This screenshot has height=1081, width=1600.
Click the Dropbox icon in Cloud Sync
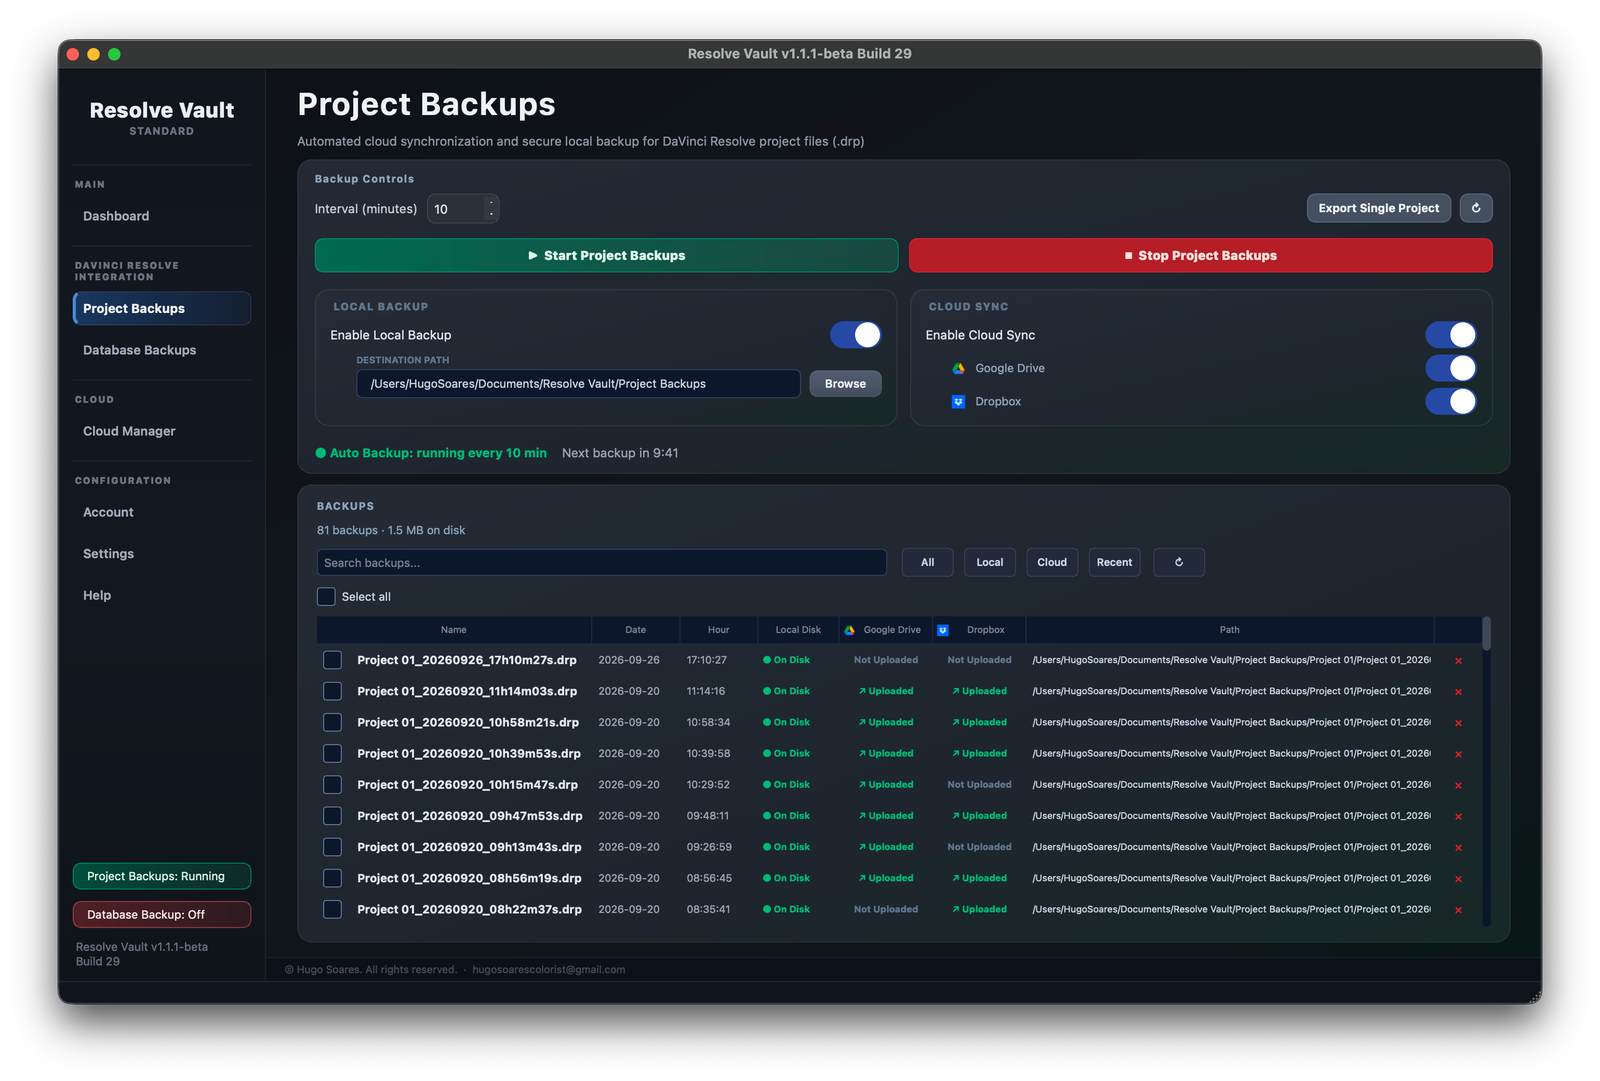958,401
